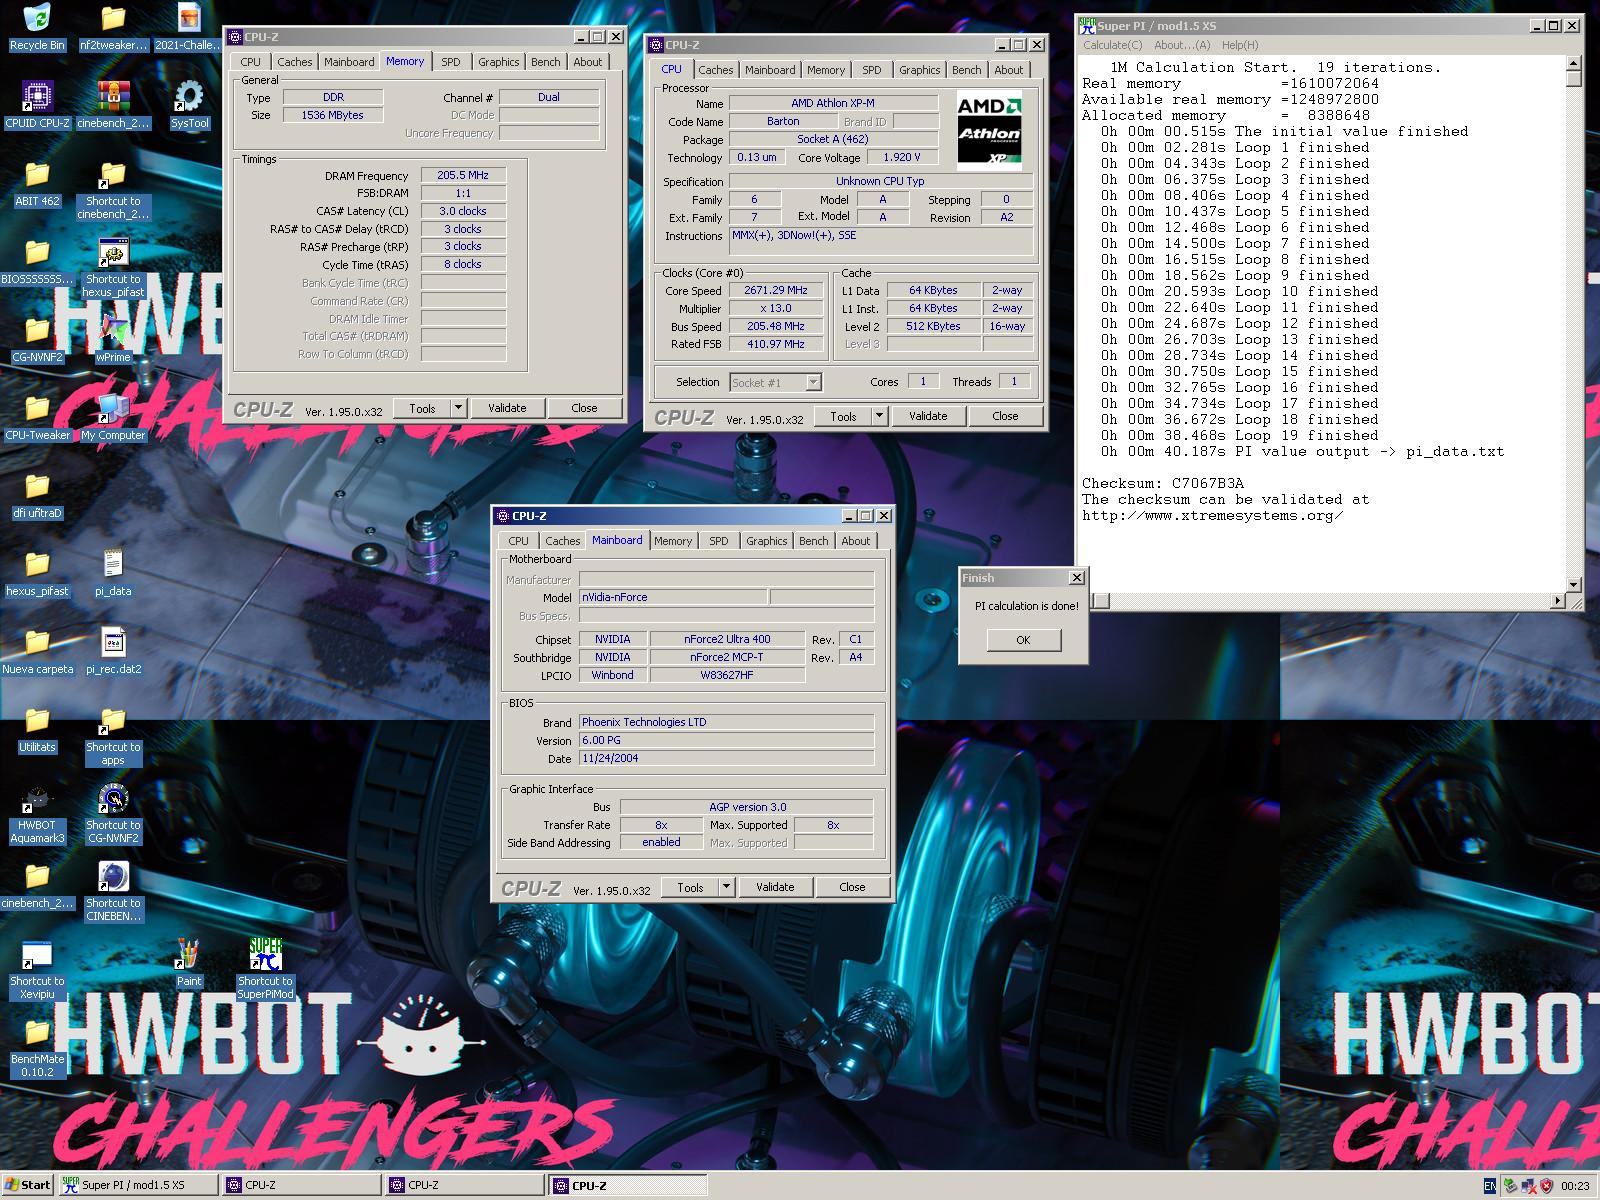Open the Recycle Bin desktop icon

point(37,27)
